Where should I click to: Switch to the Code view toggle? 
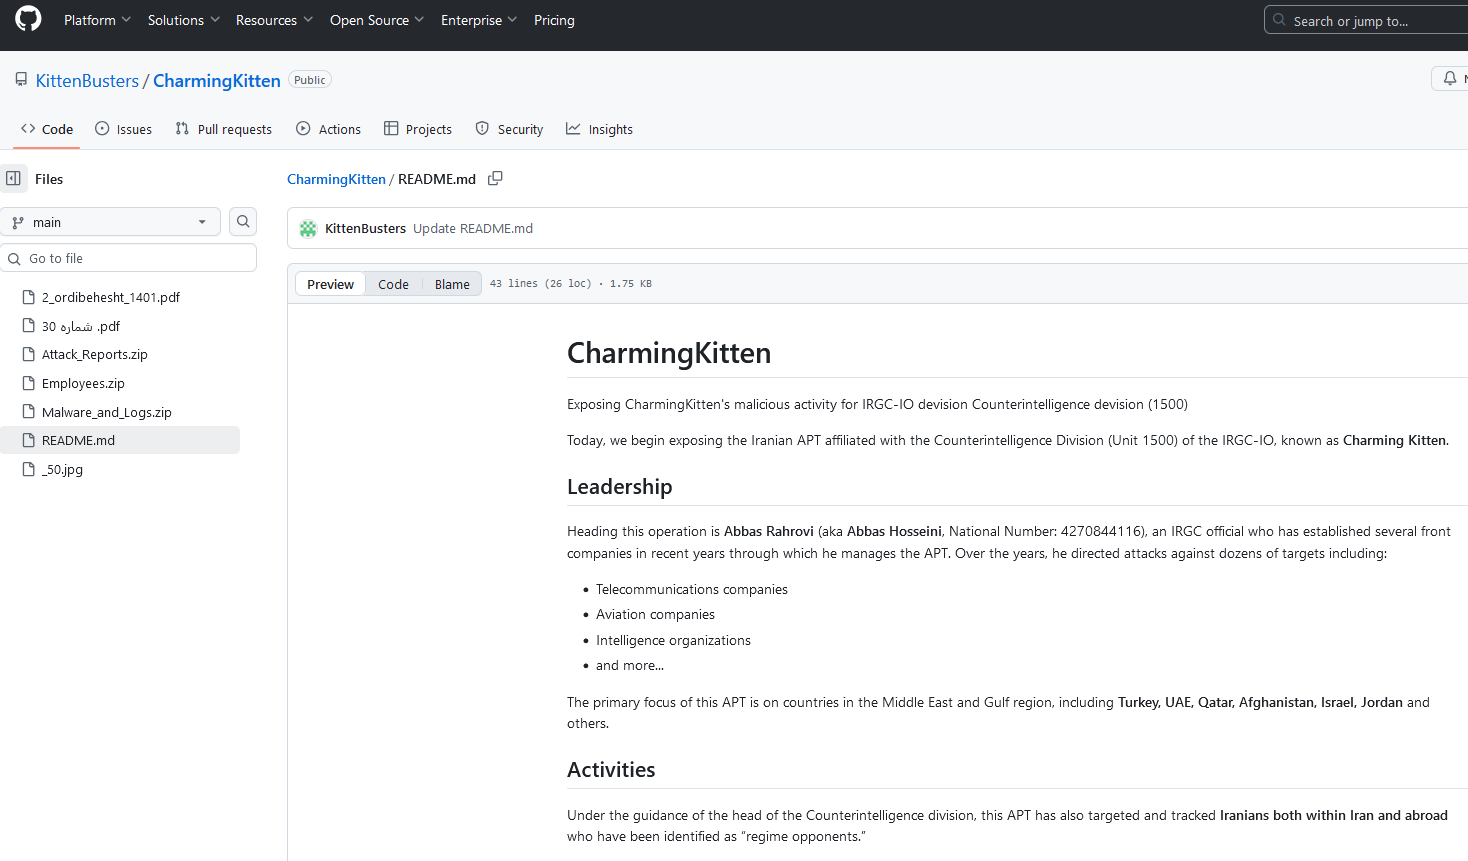coord(393,285)
